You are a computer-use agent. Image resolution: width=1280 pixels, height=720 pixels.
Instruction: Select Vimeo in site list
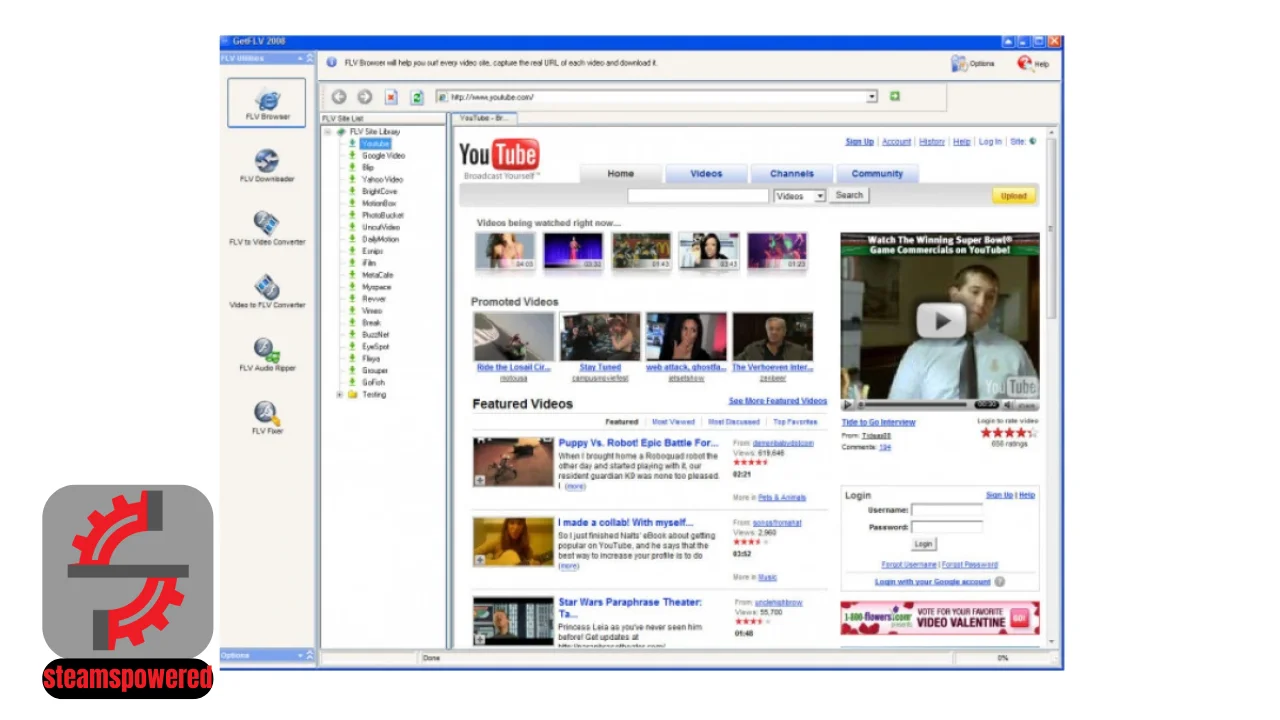pos(372,311)
